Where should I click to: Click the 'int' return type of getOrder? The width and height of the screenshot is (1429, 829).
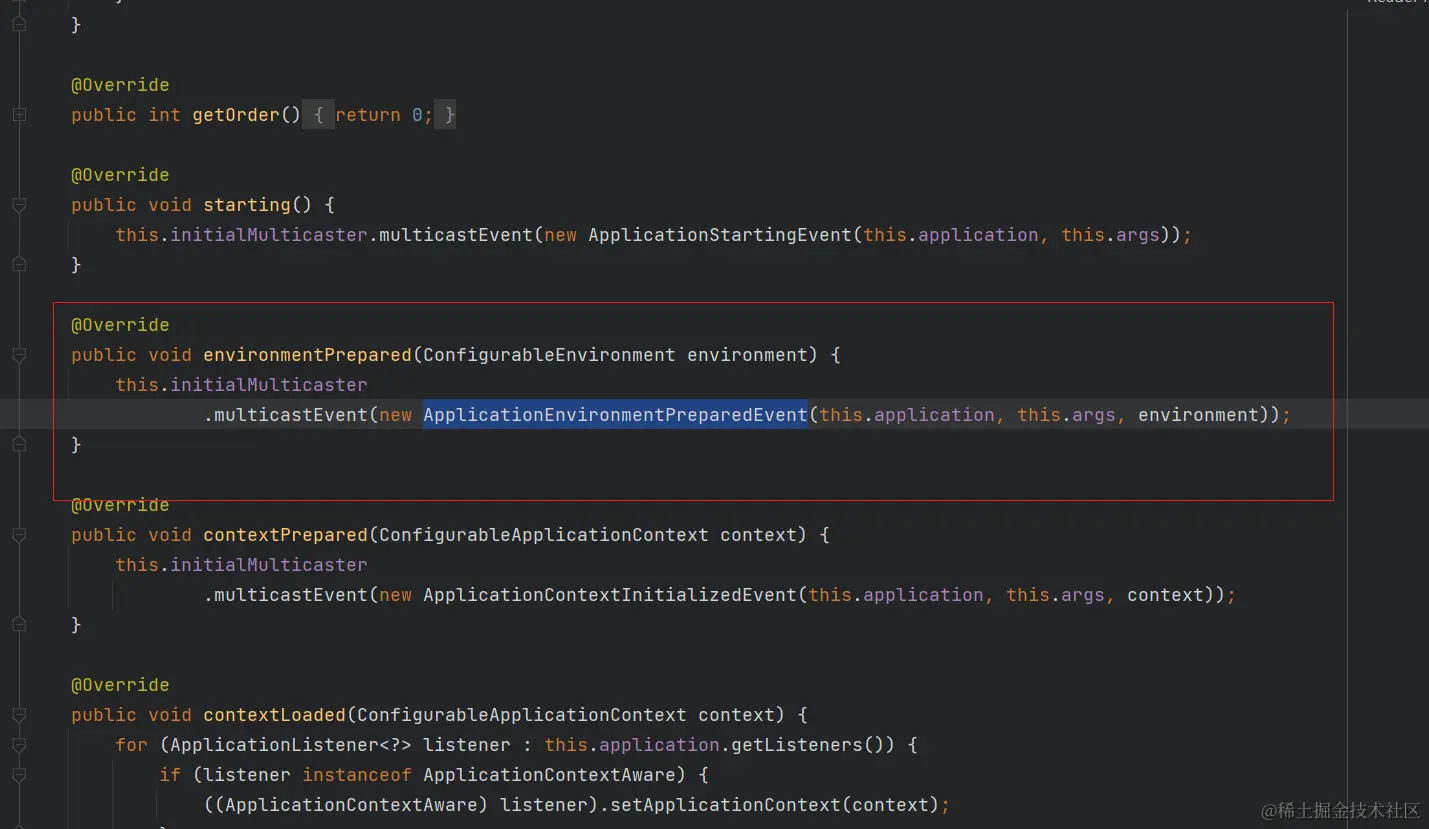tap(165, 115)
